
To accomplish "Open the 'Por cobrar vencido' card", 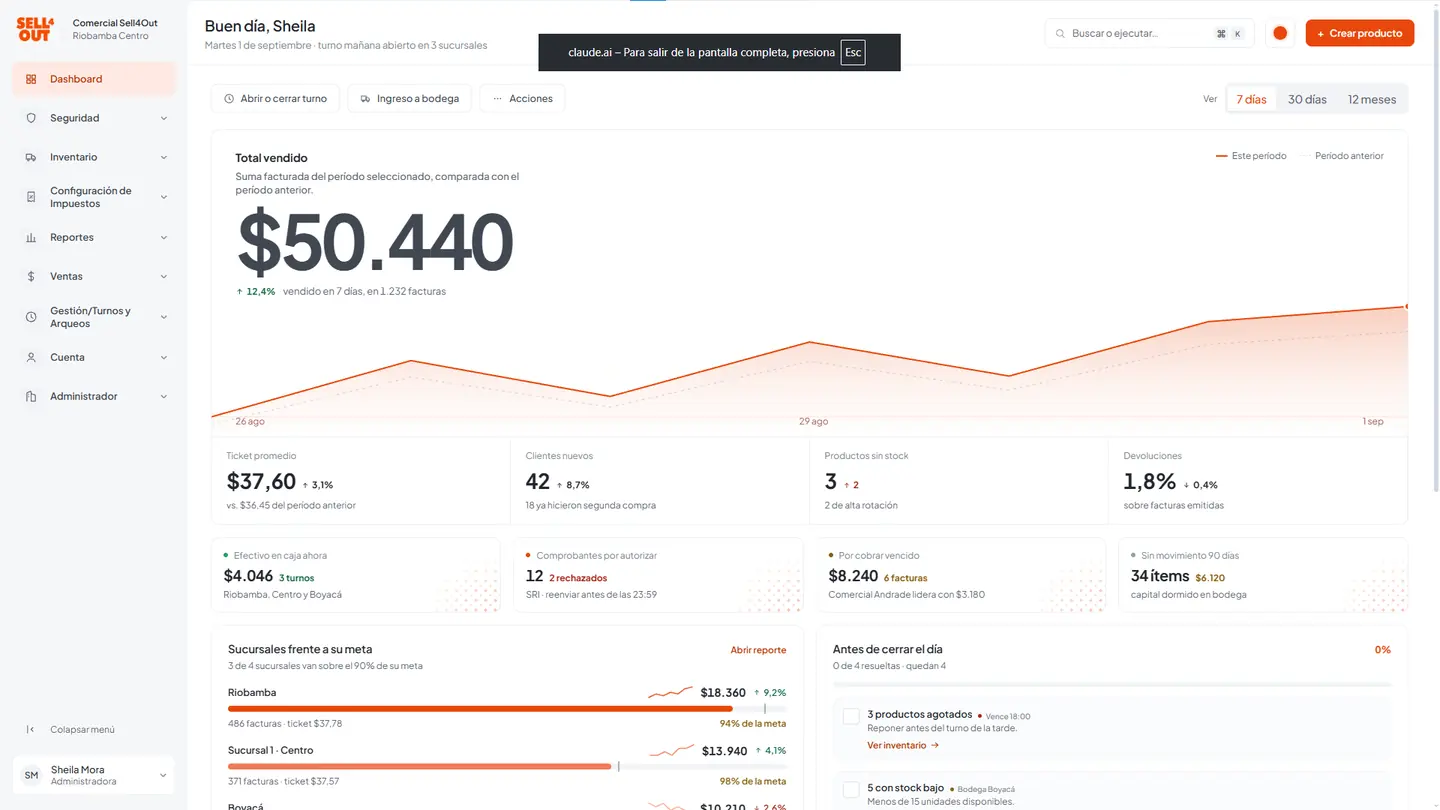I will click(x=961, y=575).
